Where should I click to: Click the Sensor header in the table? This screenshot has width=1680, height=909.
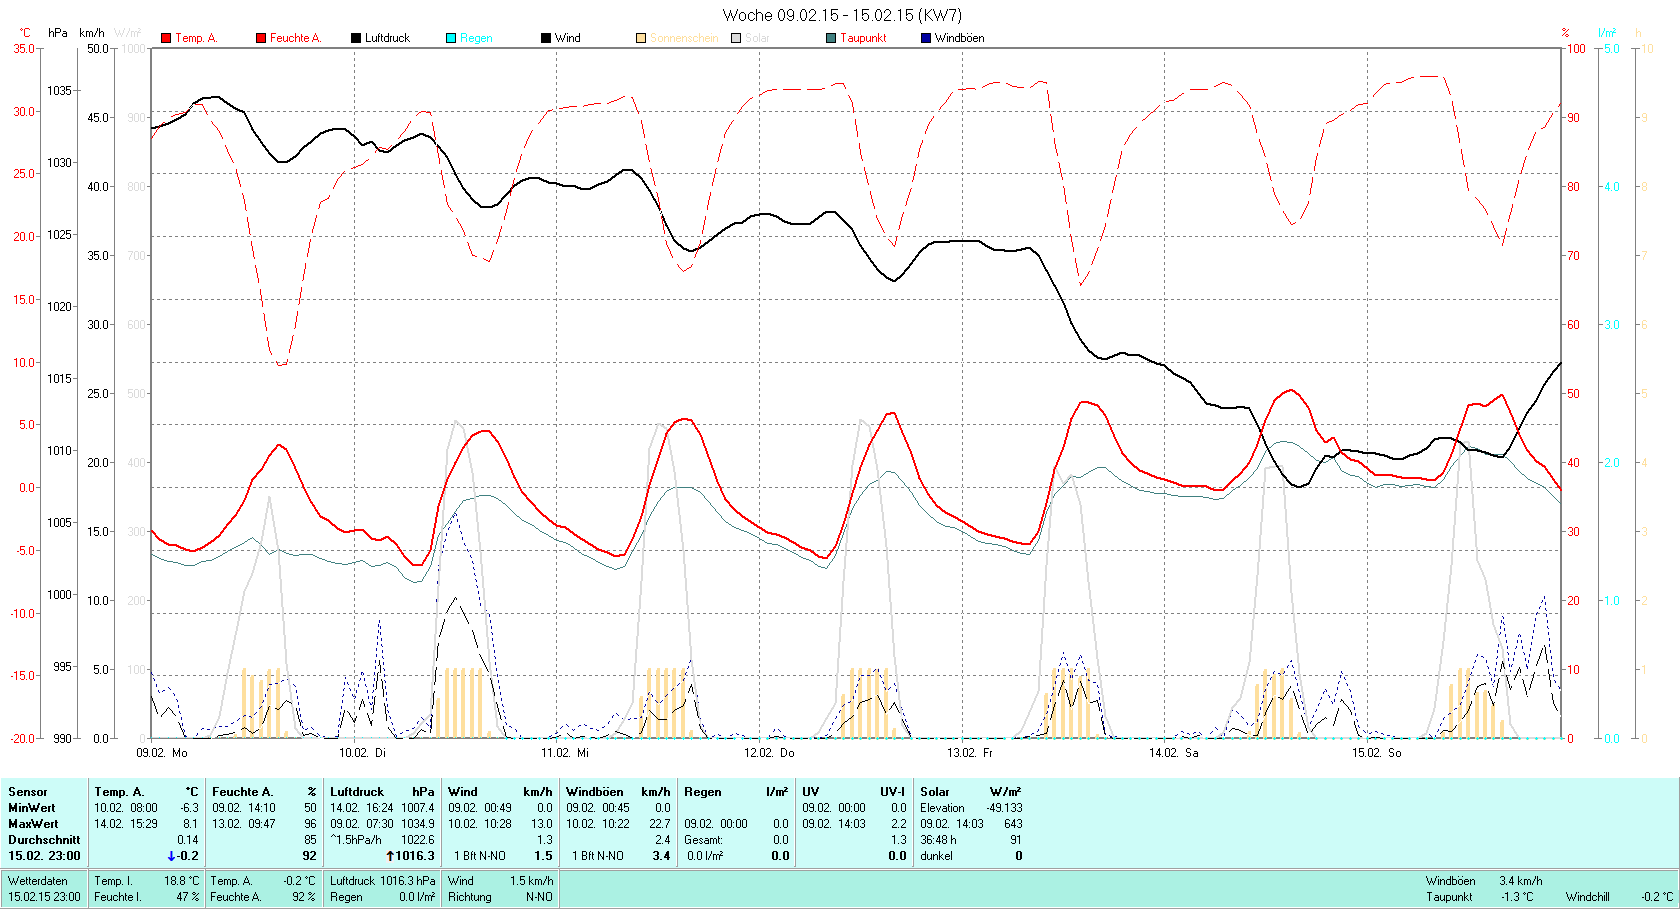click(28, 792)
